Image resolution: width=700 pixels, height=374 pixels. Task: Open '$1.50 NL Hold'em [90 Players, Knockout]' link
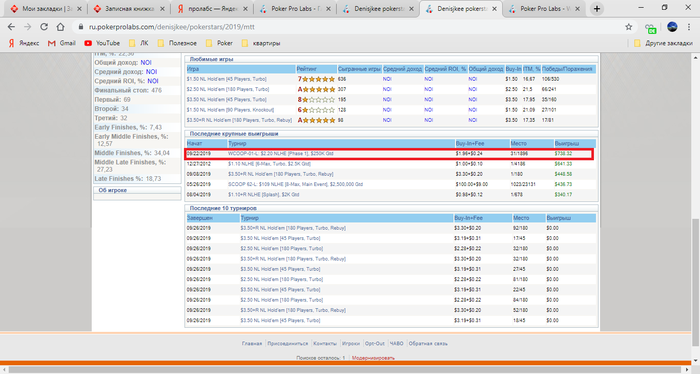coord(230,110)
